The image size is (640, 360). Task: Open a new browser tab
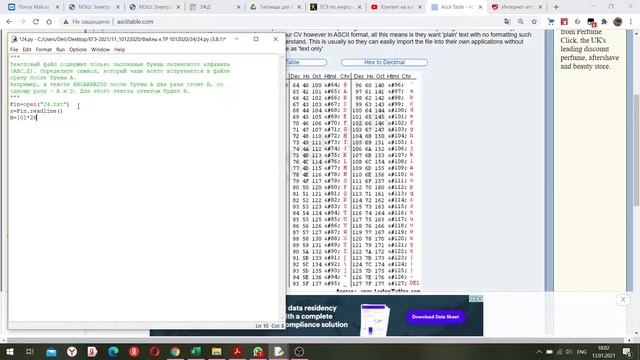coord(556,7)
